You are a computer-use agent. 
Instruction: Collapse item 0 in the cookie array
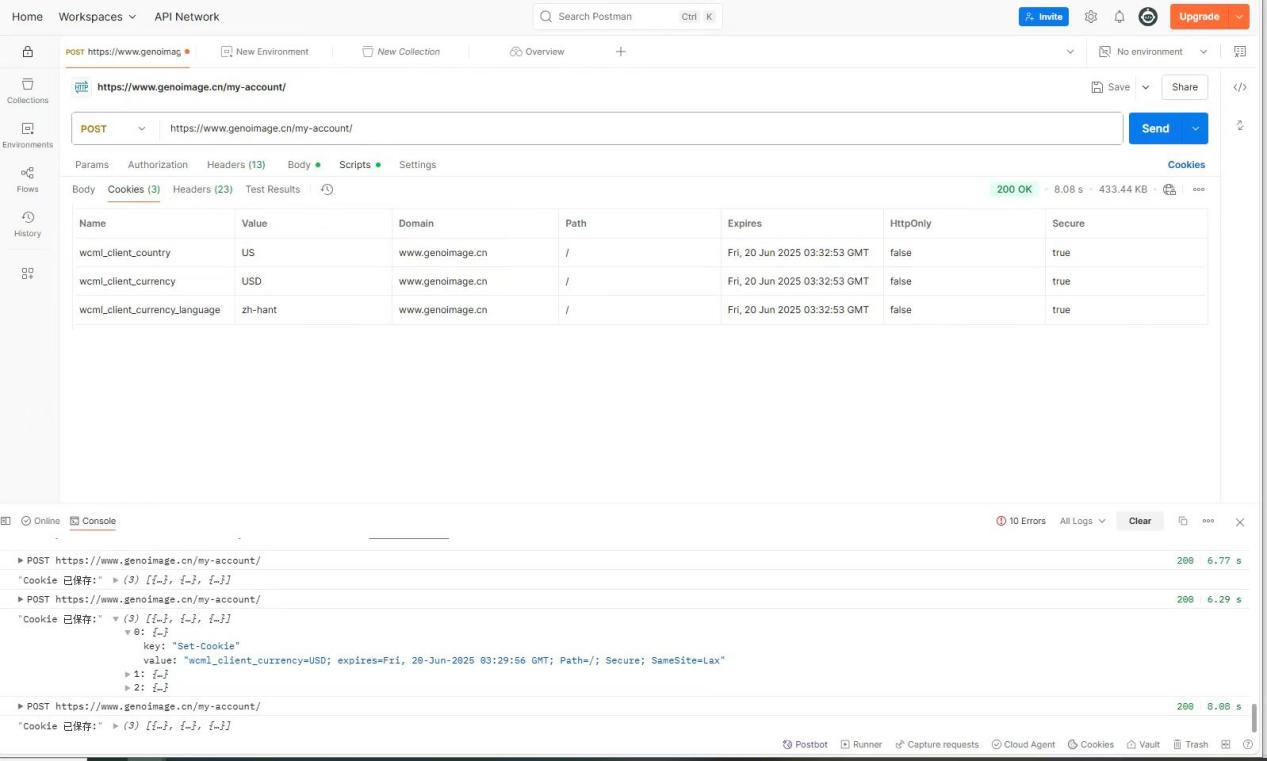127,632
